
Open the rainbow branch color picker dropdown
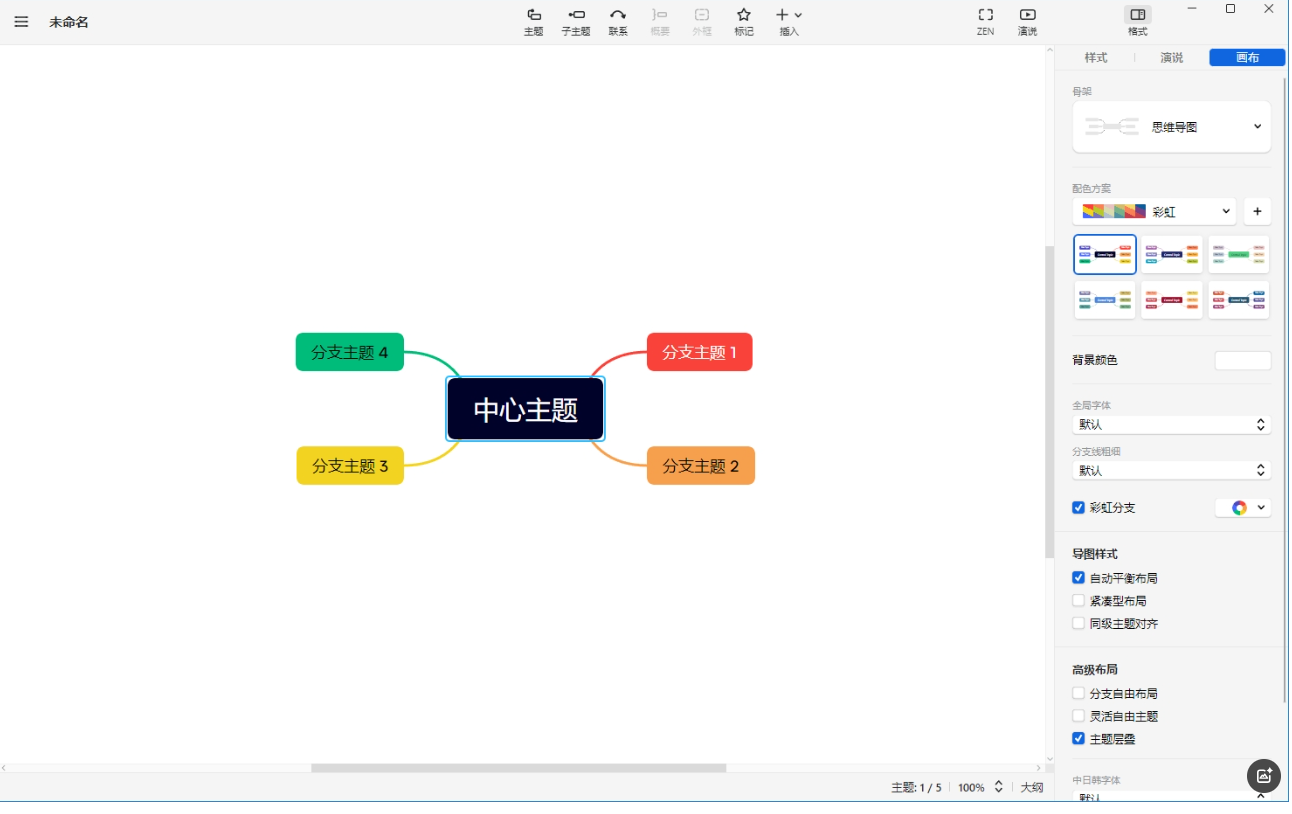(x=1243, y=508)
